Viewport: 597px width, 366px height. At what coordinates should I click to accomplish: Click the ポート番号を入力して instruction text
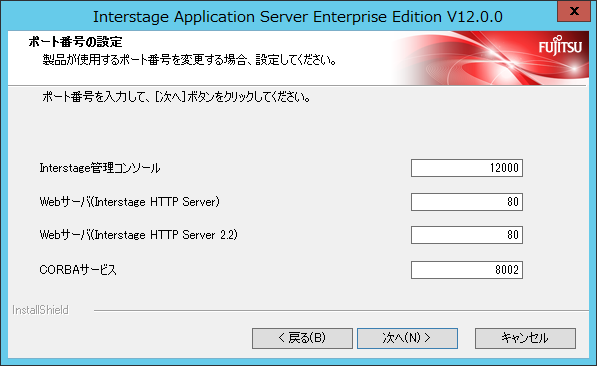click(x=176, y=97)
